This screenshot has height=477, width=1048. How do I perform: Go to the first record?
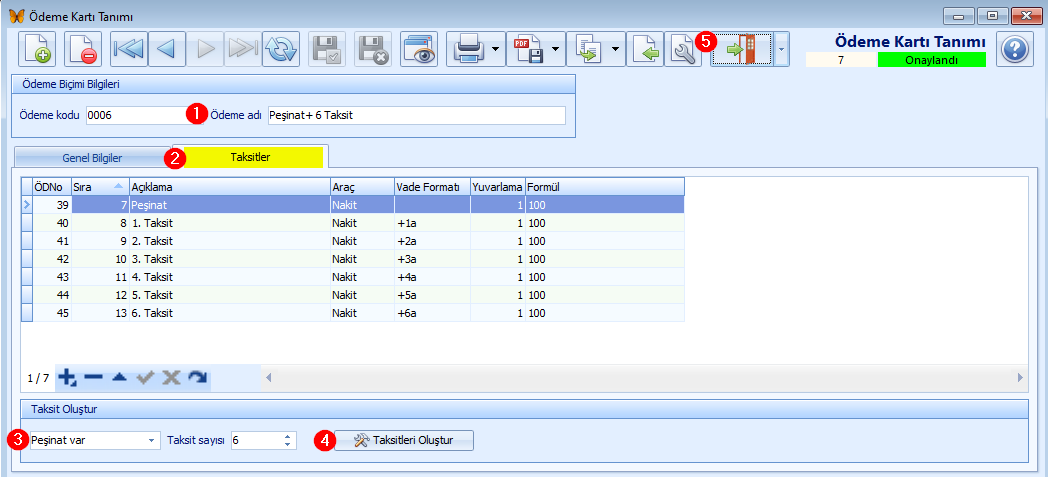pos(128,49)
